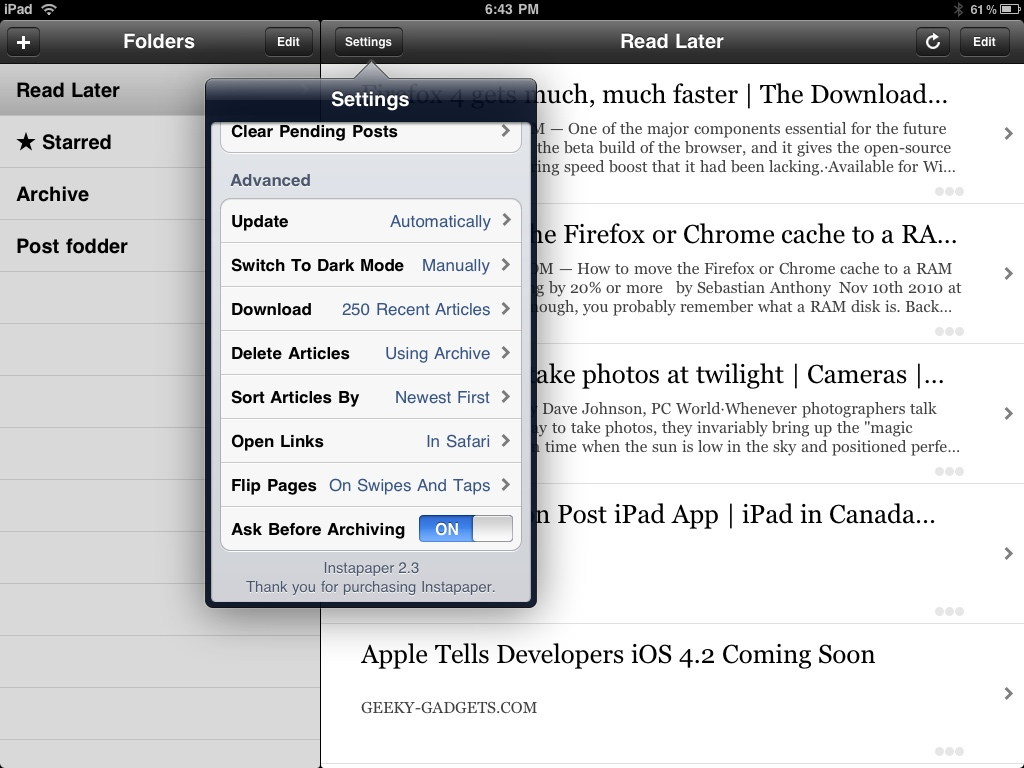Image resolution: width=1024 pixels, height=768 pixels.
Task: Tap the three dots under the twilight photos article
Action: [949, 471]
